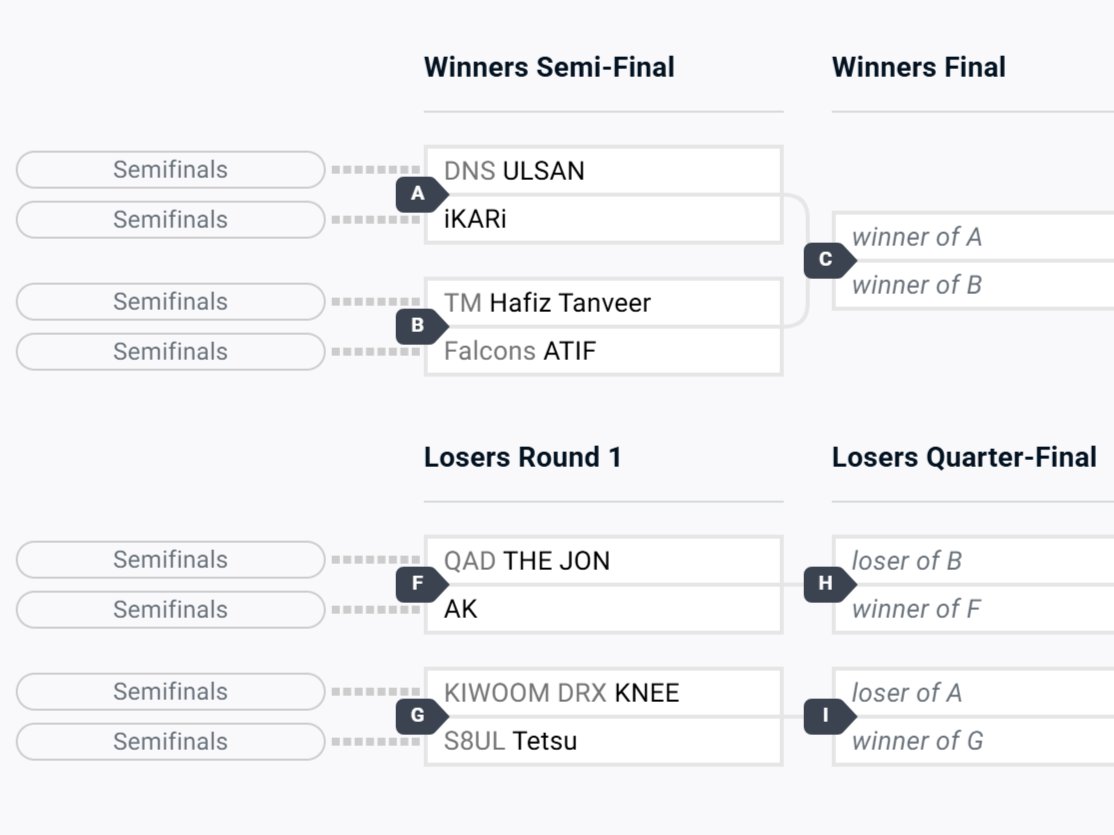Image resolution: width=1114 pixels, height=835 pixels.
Task: Click the Semifinals pill leading to iKARi
Action: 171,220
